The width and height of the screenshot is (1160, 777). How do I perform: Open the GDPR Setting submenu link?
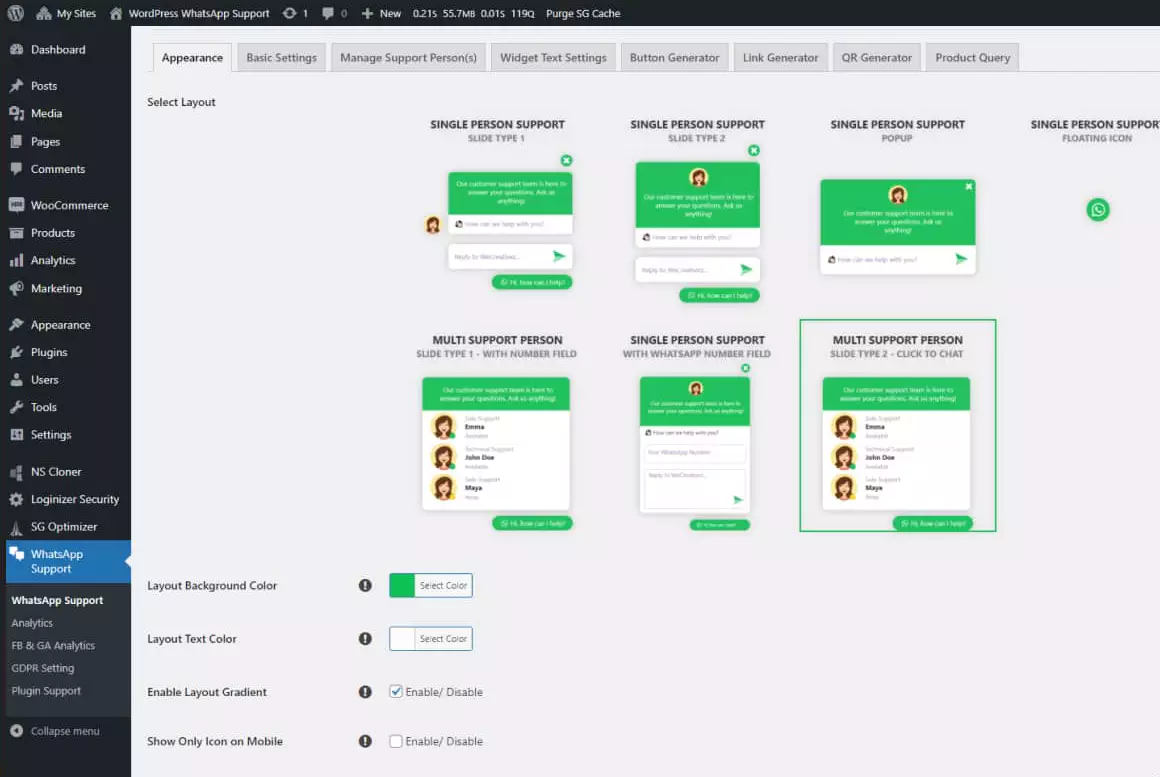pos(43,668)
